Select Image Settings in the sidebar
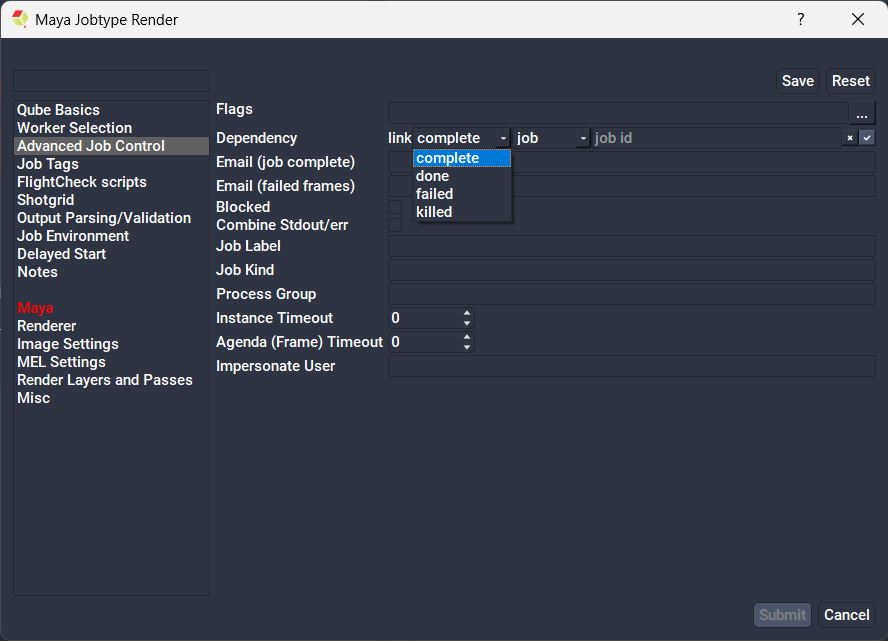This screenshot has height=641, width=888. point(68,344)
